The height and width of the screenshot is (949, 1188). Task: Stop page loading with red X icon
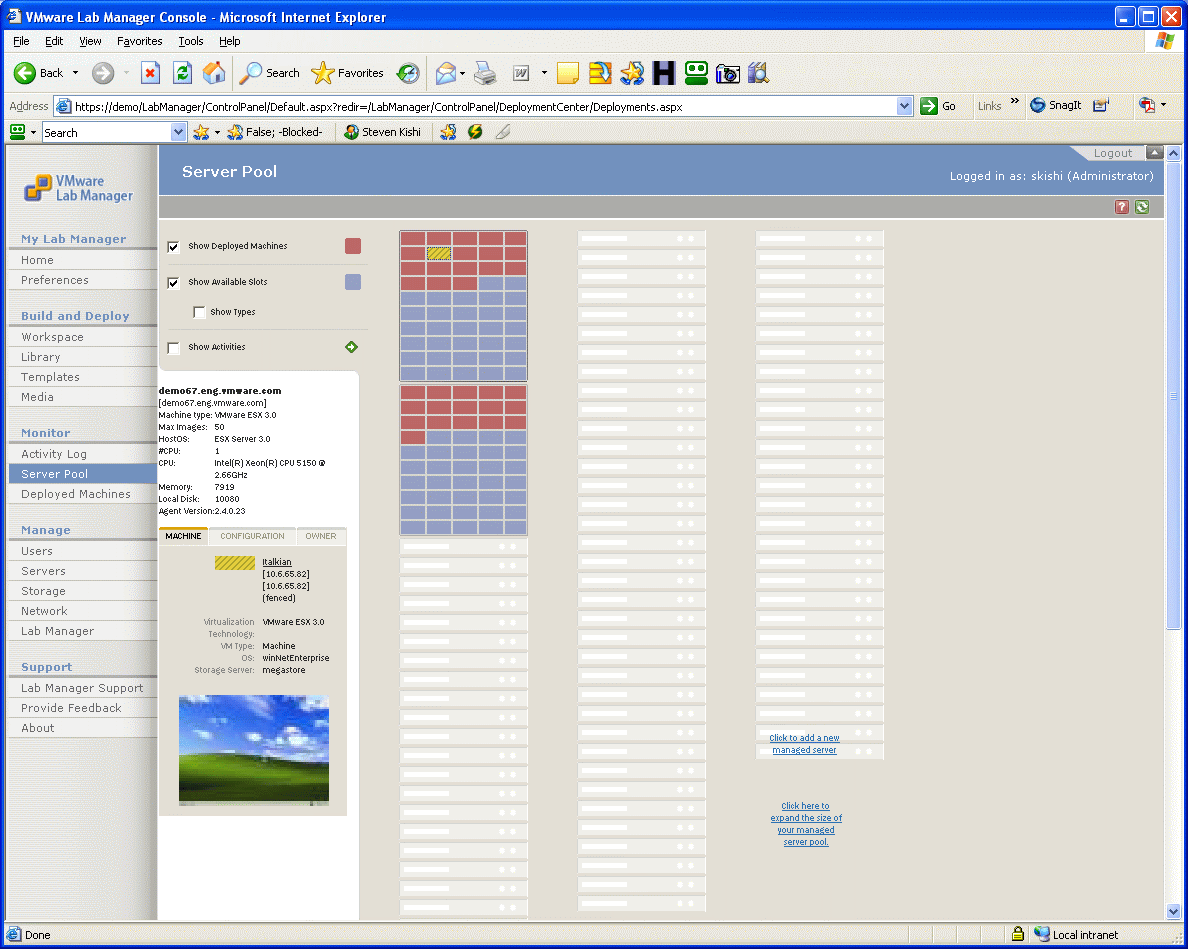coord(150,73)
